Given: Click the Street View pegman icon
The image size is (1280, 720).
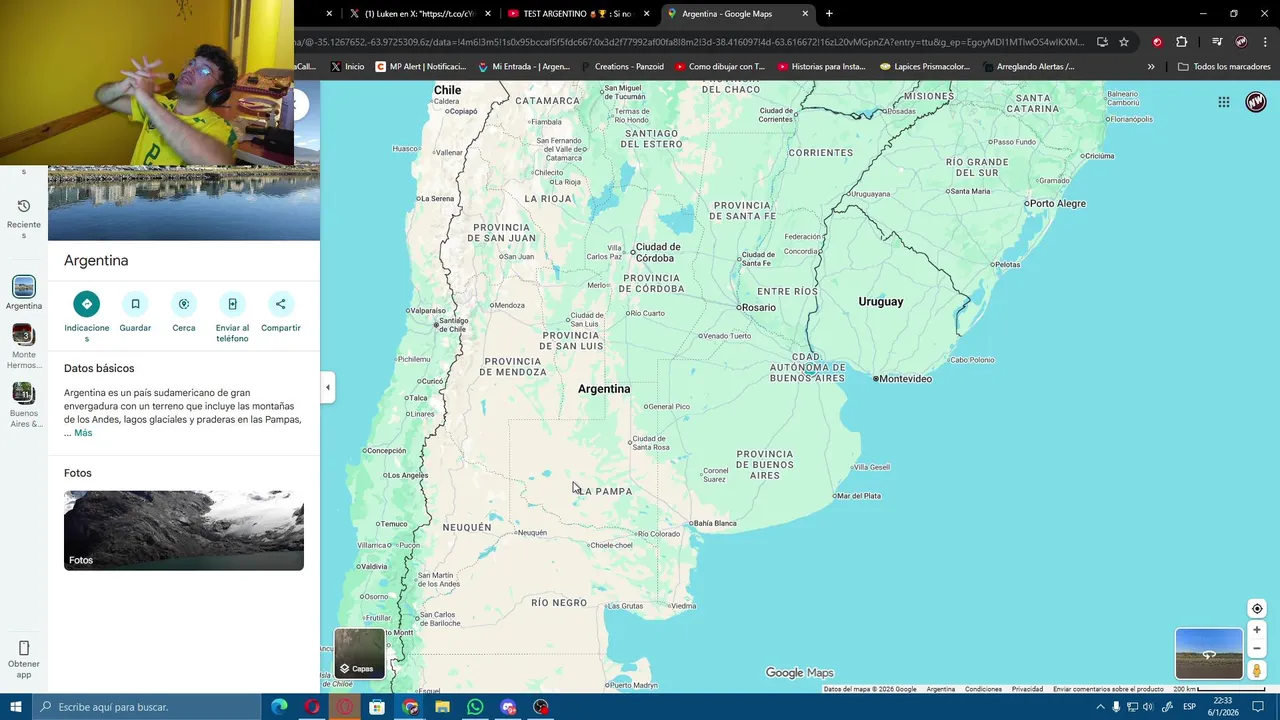Looking at the screenshot, I should [x=1257, y=671].
